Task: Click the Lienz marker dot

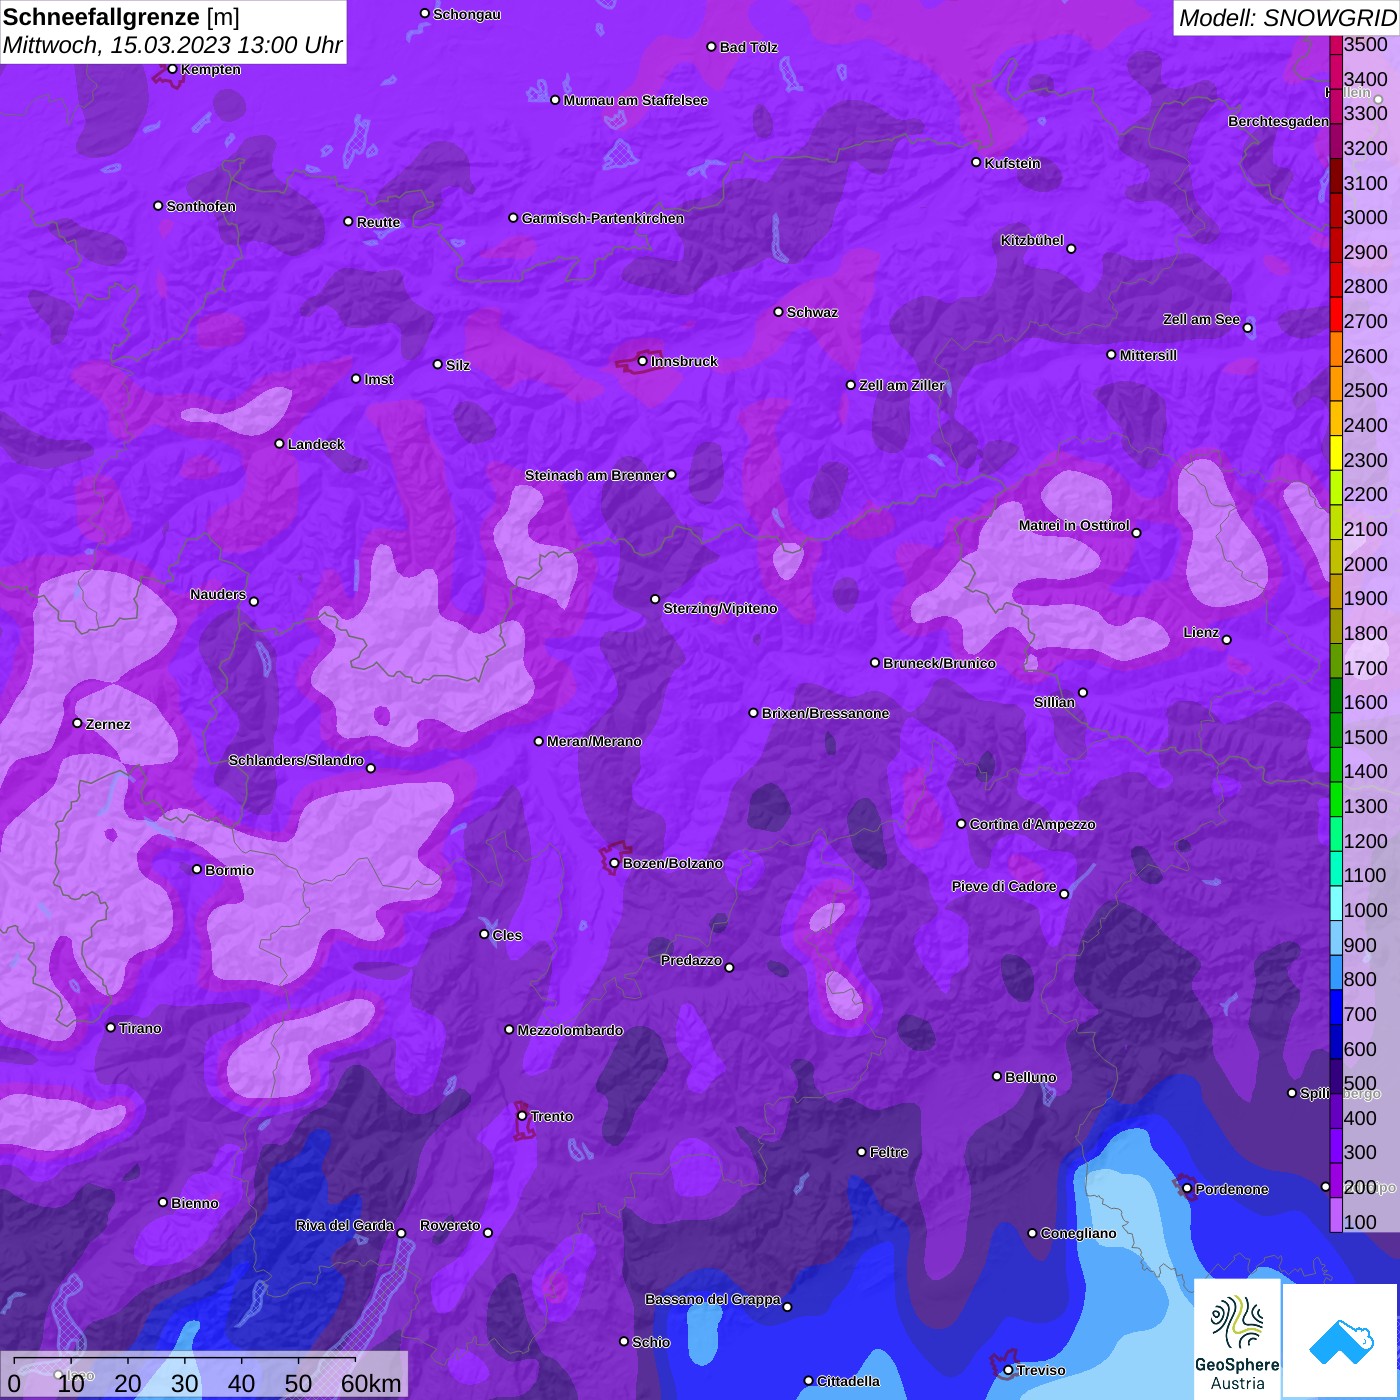Action: [1227, 640]
